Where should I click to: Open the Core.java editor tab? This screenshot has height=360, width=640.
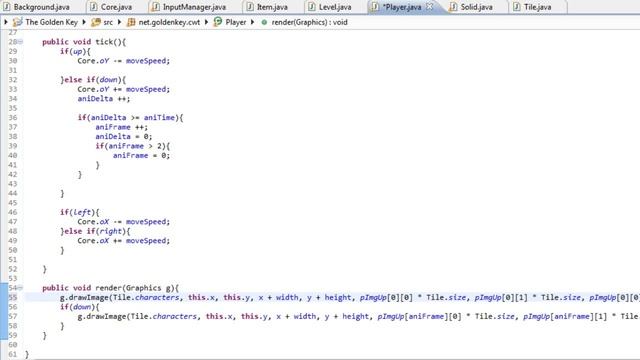point(116,7)
